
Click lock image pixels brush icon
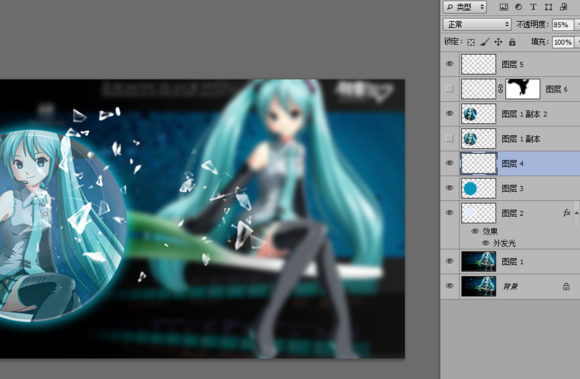point(485,42)
